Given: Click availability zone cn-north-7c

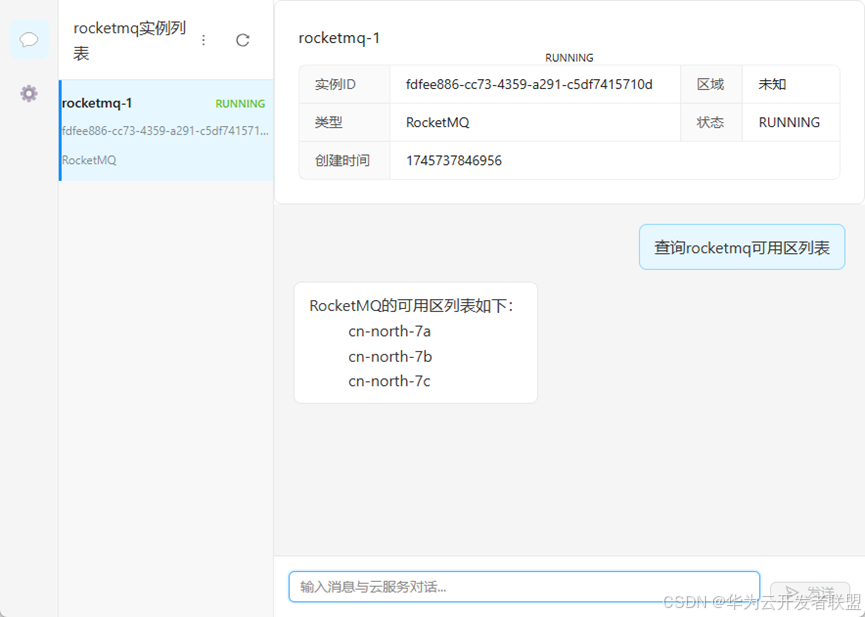Looking at the screenshot, I should pos(389,381).
